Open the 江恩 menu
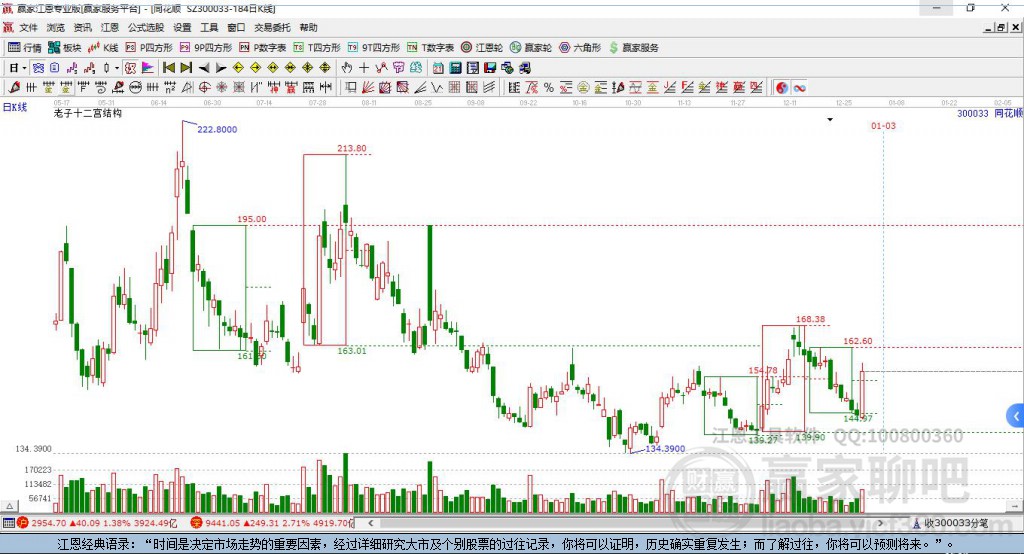 (x=110, y=27)
